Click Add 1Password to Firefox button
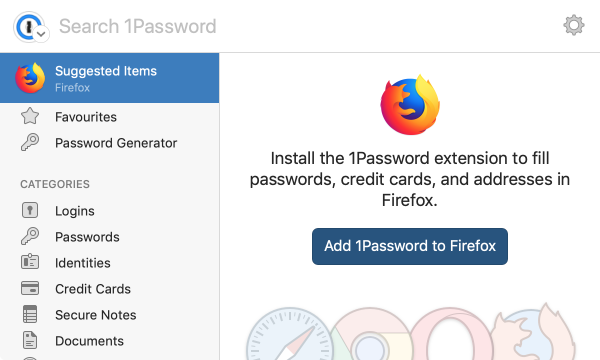 point(410,246)
